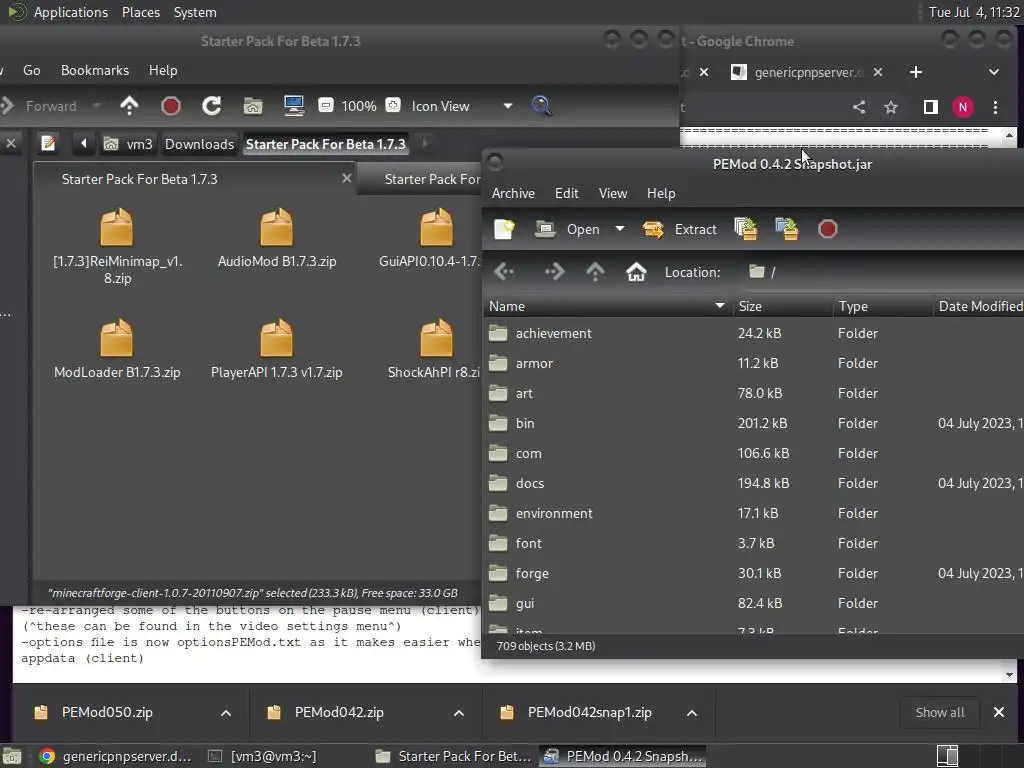Open the Icon View mode dropdown

[x=460, y=106]
